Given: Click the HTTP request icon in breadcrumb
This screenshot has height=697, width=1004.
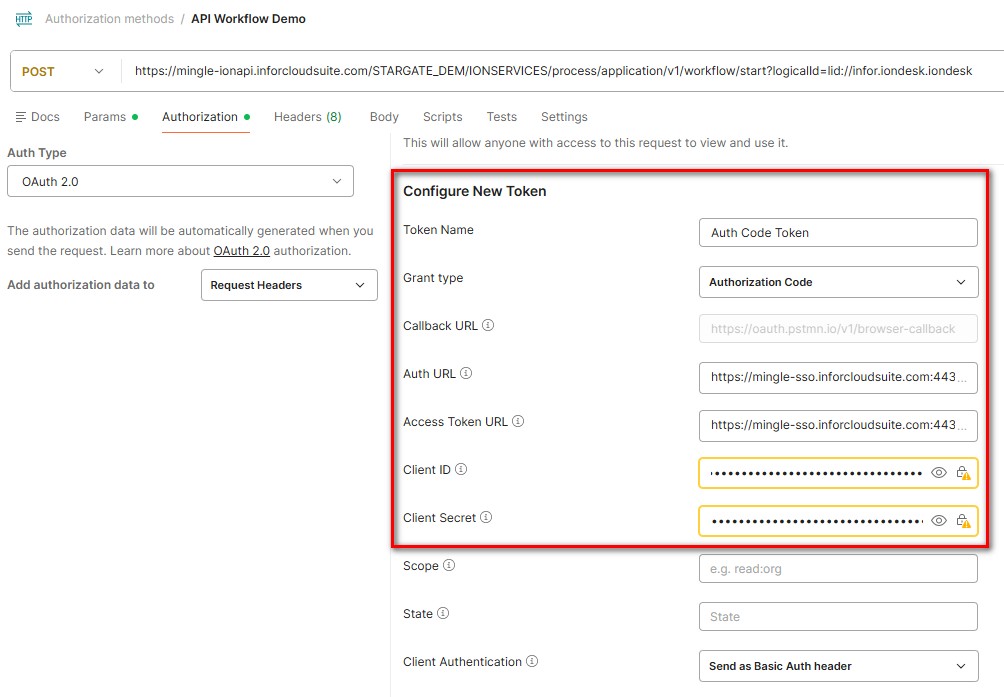Looking at the screenshot, I should coord(24,19).
